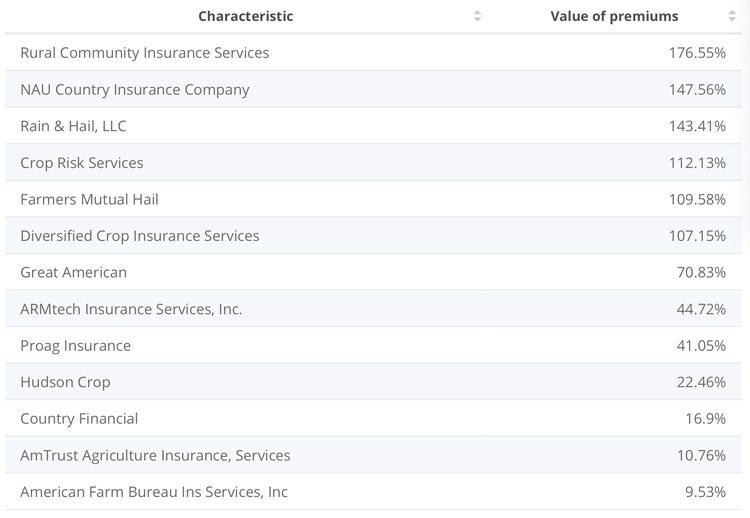Click the Great American row
This screenshot has width=750, height=518.
click(x=73, y=272)
